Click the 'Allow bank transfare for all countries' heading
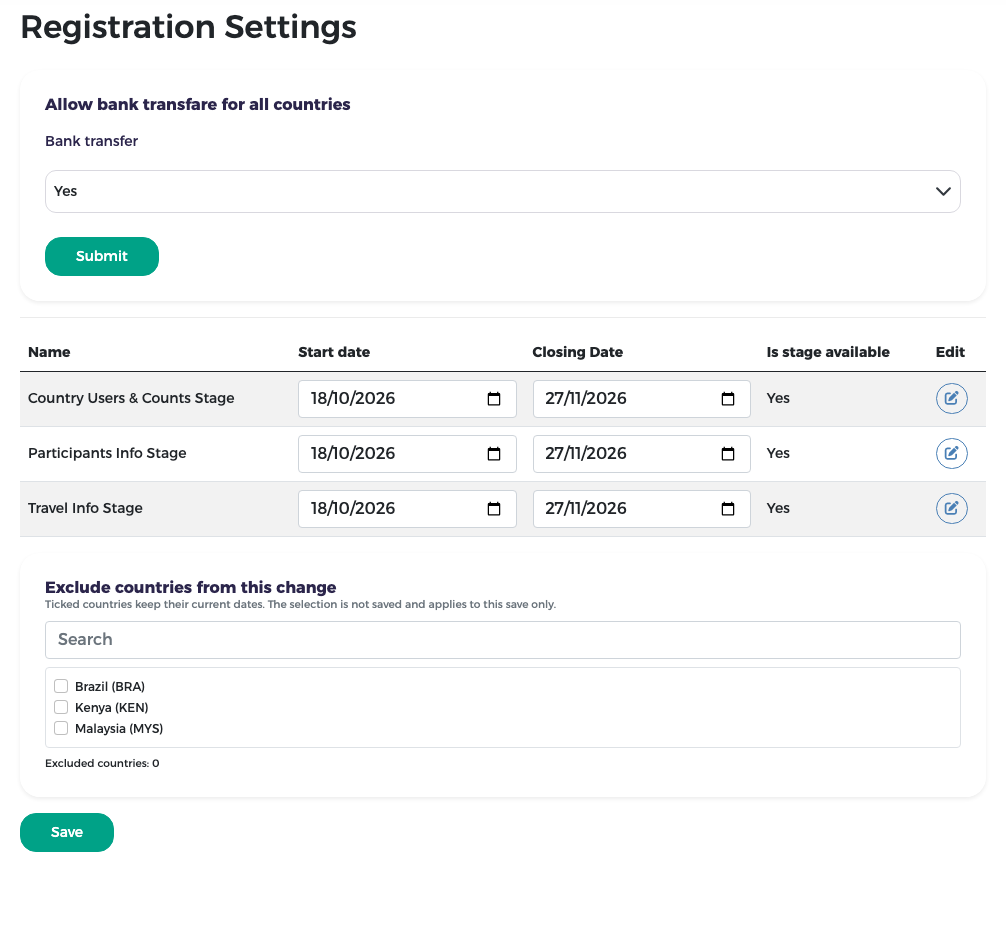Viewport: 1006px width, 933px height. (x=198, y=105)
